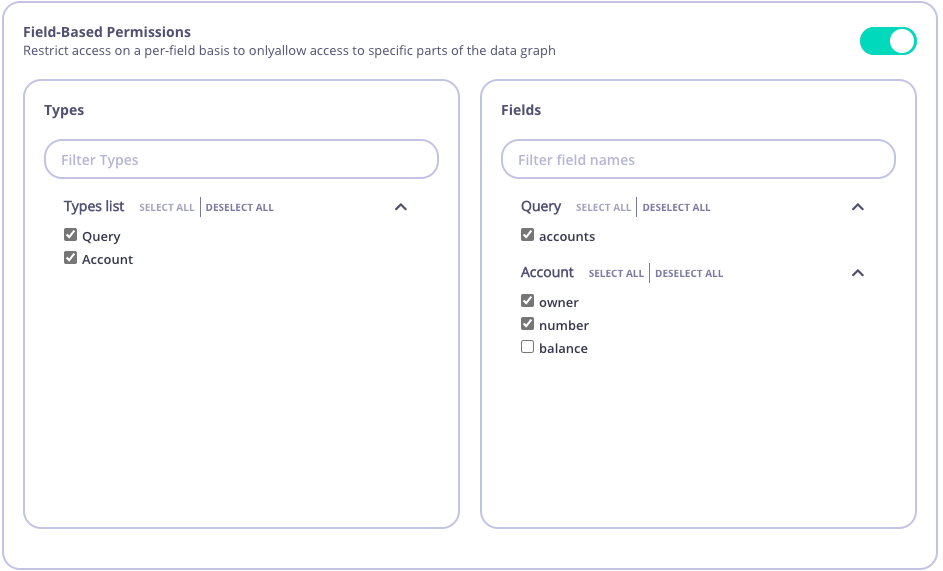Viewport: 943px width, 571px height.
Task: Collapse the Query fields section
Action: point(857,207)
